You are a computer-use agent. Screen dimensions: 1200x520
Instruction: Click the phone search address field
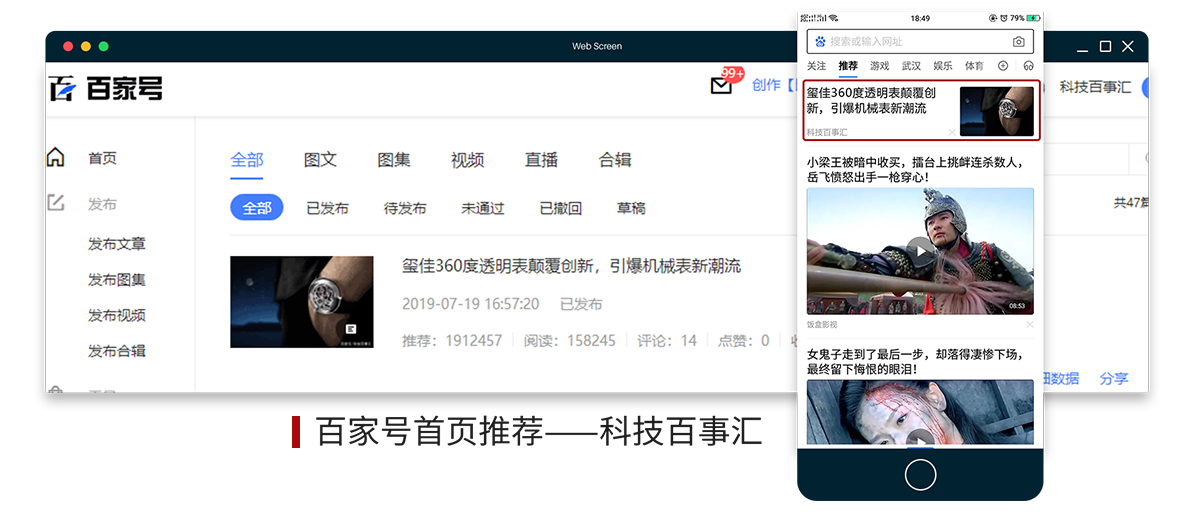click(x=915, y=42)
